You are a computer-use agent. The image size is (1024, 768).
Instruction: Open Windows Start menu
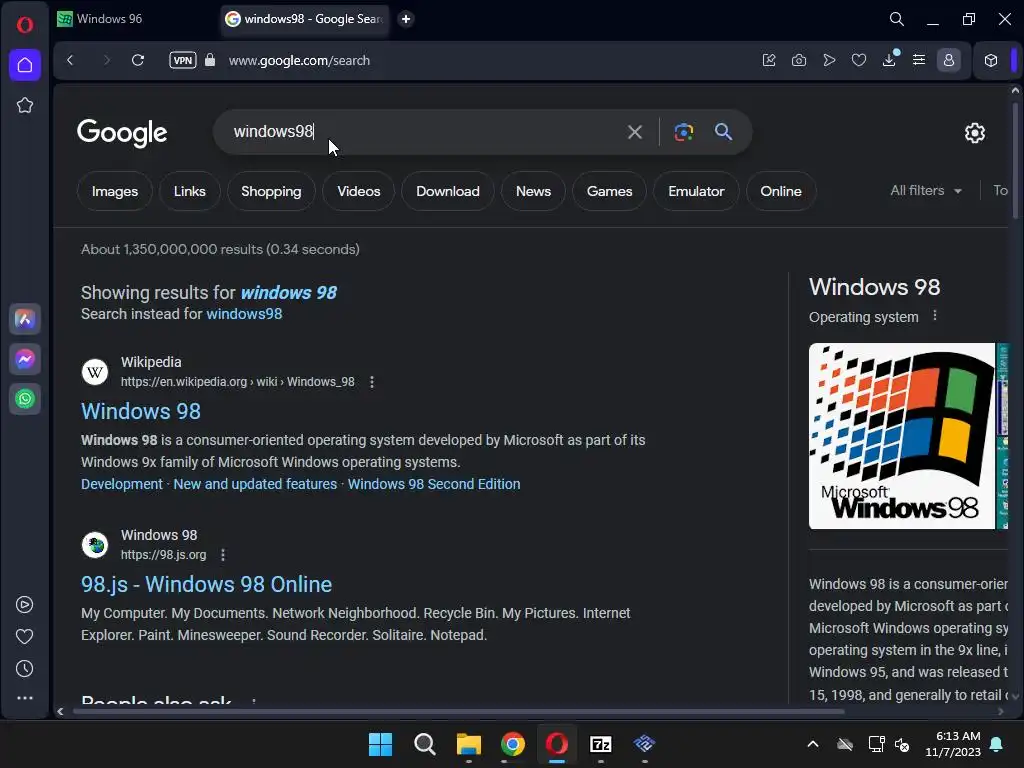[x=381, y=744]
